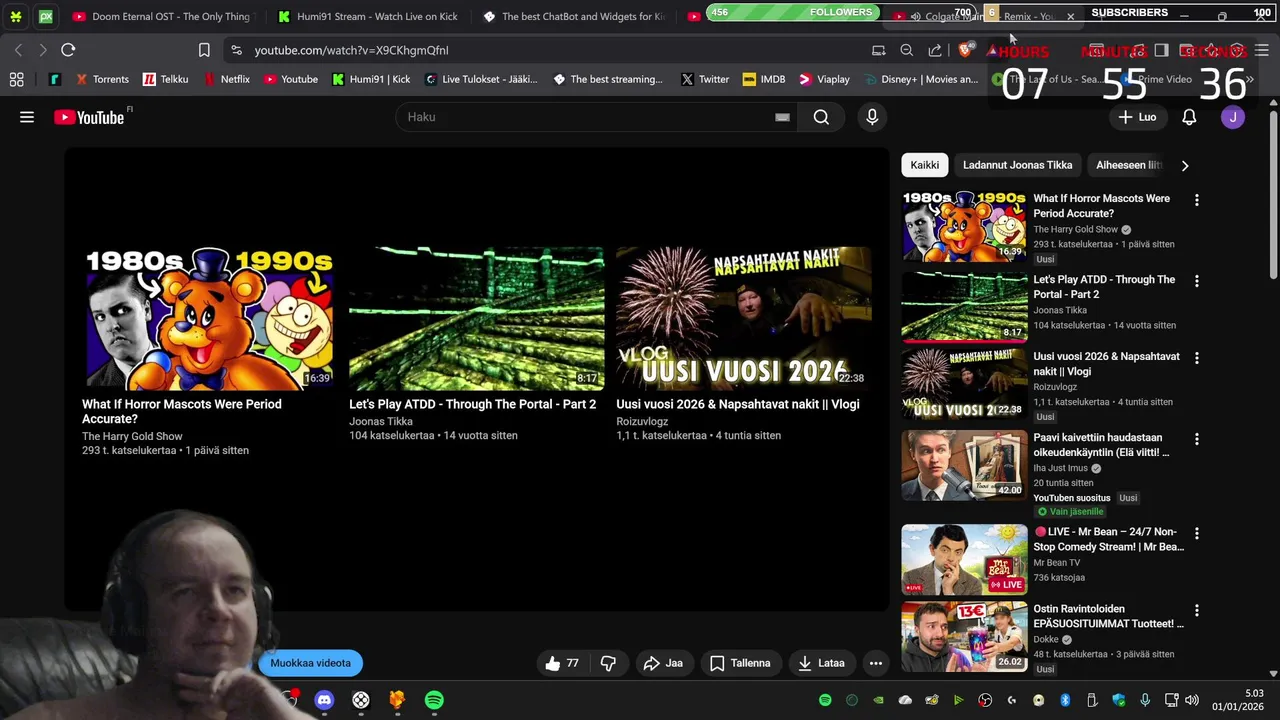This screenshot has height=720, width=1280.
Task: Open the OBS icon in the system tray
Action: pyautogui.click(x=985, y=700)
